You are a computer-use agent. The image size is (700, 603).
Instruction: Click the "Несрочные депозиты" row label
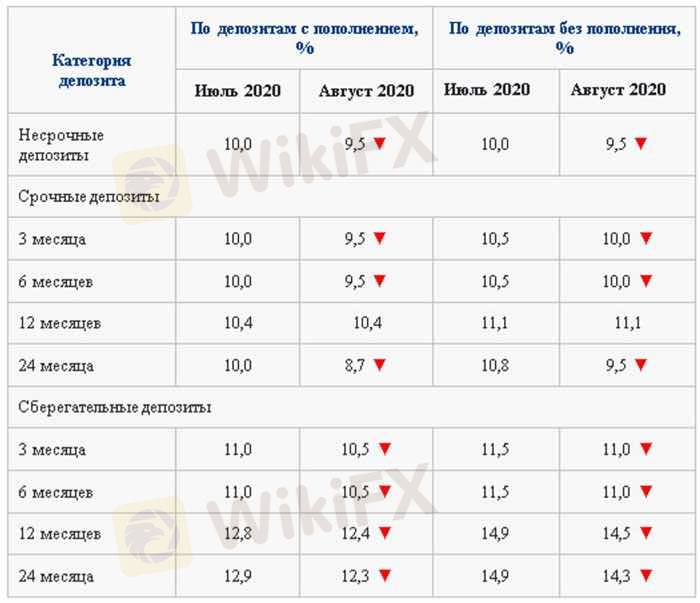(62, 144)
